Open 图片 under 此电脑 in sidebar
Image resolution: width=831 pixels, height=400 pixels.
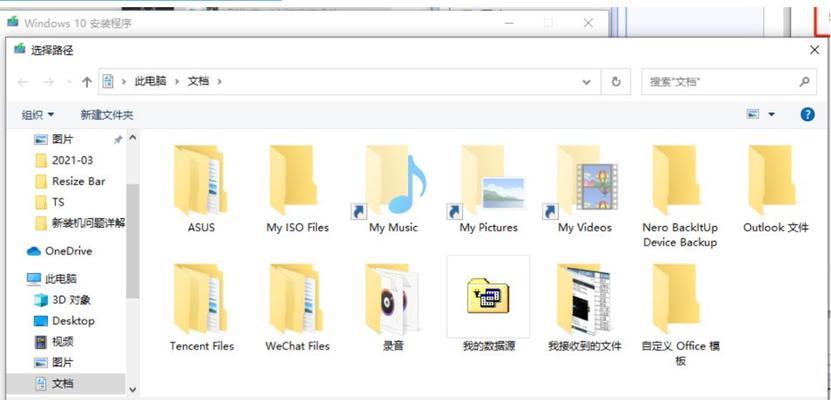point(54,363)
